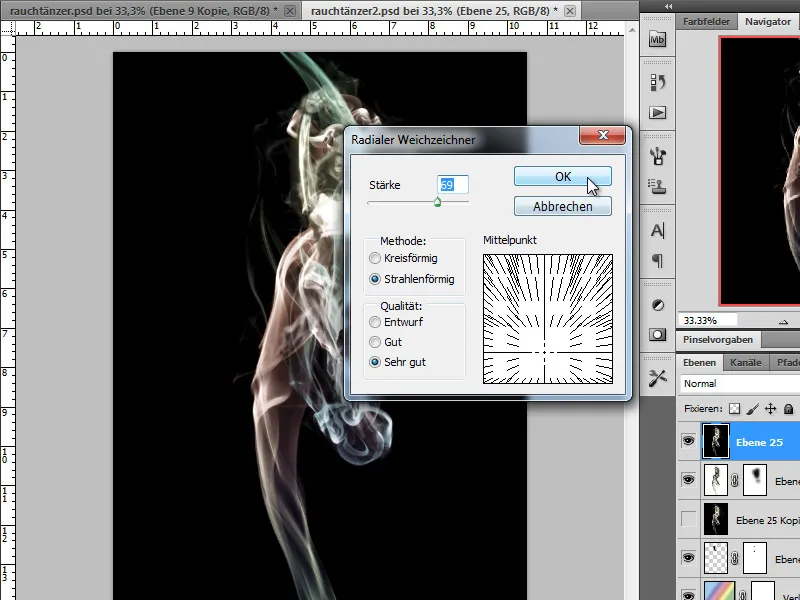Switch to the Kanäle tab
Screen dimensions: 800x600
745,363
